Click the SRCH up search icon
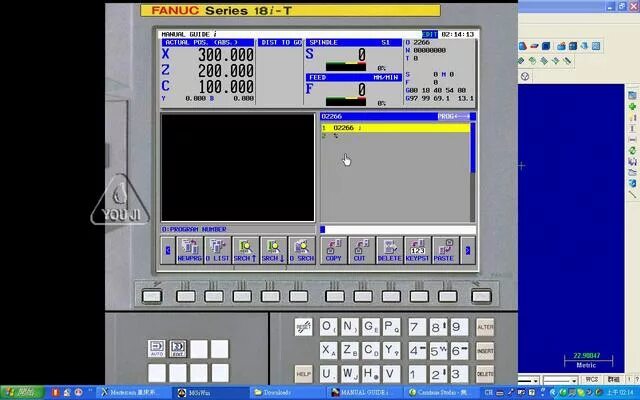The width and height of the screenshot is (640, 400). click(245, 250)
